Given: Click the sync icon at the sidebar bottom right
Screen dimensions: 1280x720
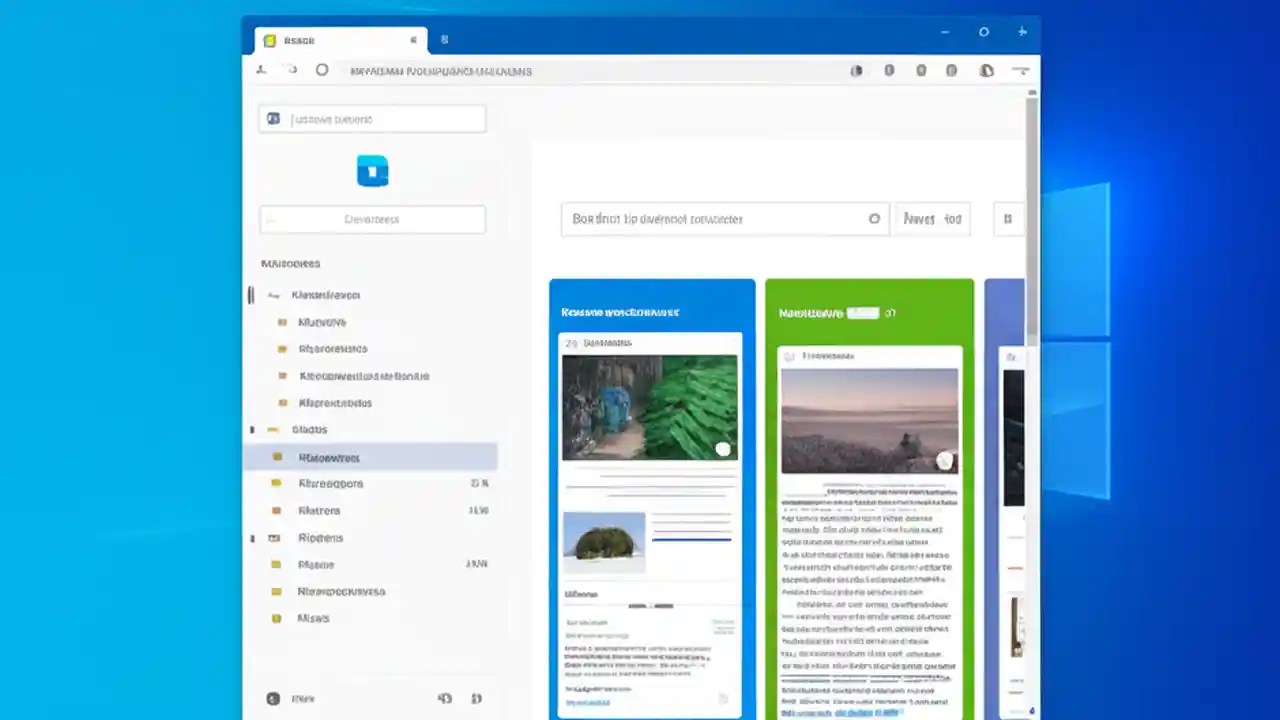Looking at the screenshot, I should [x=476, y=698].
